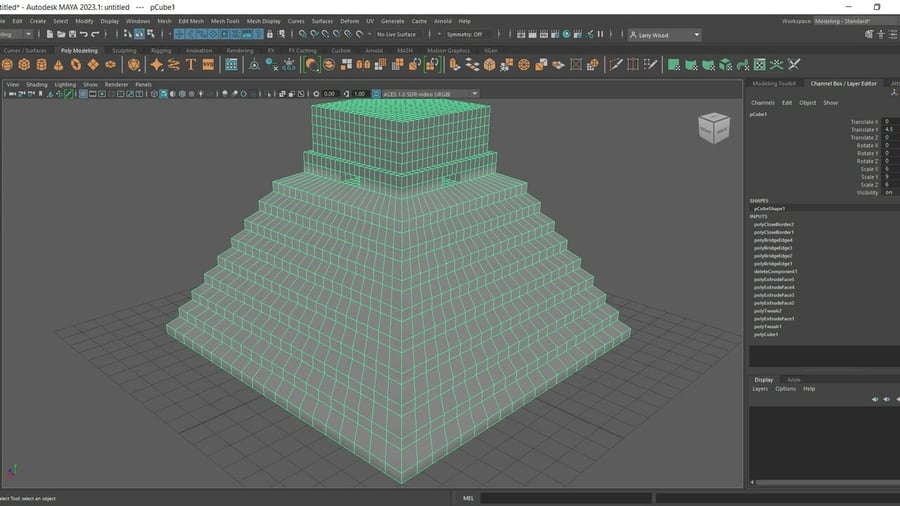Click the Multi-Cut tool shelf icon
900x506 pixels.
(617, 65)
